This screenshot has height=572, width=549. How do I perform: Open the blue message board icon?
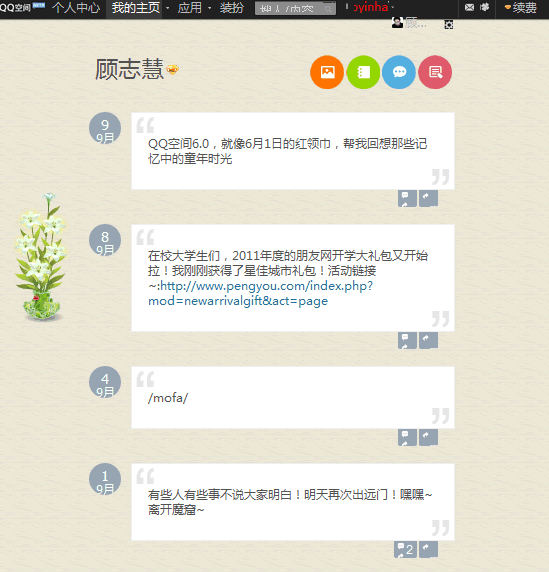click(399, 72)
